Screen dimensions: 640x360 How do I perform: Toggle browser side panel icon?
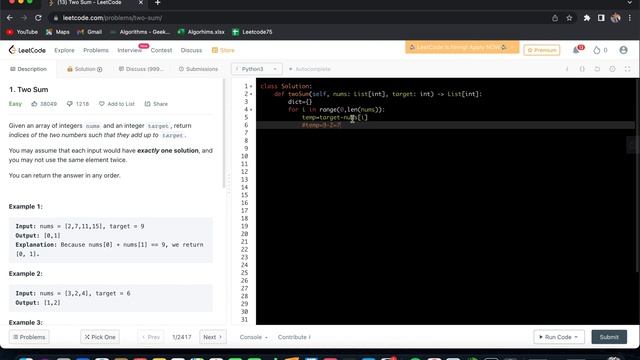(601, 18)
